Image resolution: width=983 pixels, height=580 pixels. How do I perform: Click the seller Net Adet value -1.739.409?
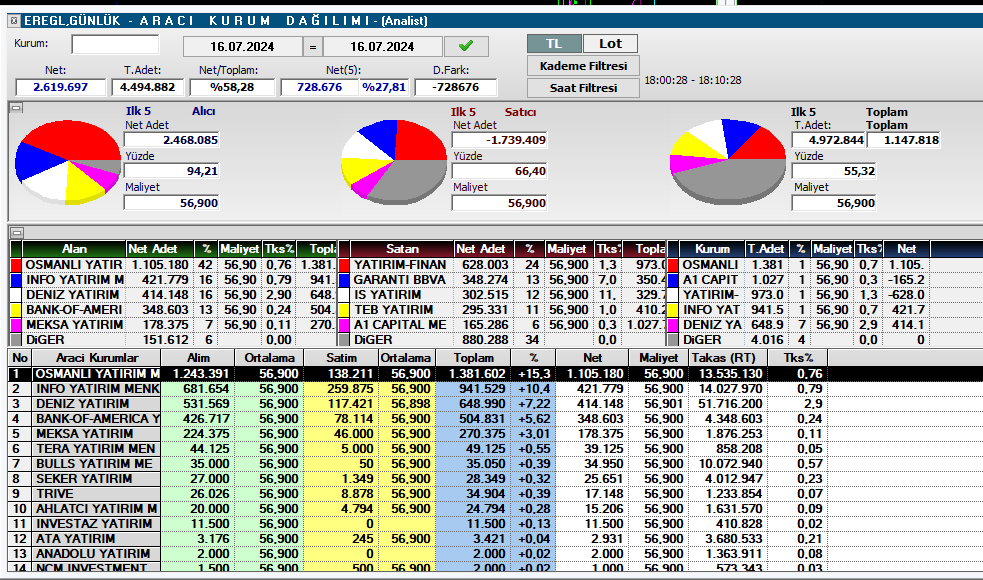click(x=500, y=140)
